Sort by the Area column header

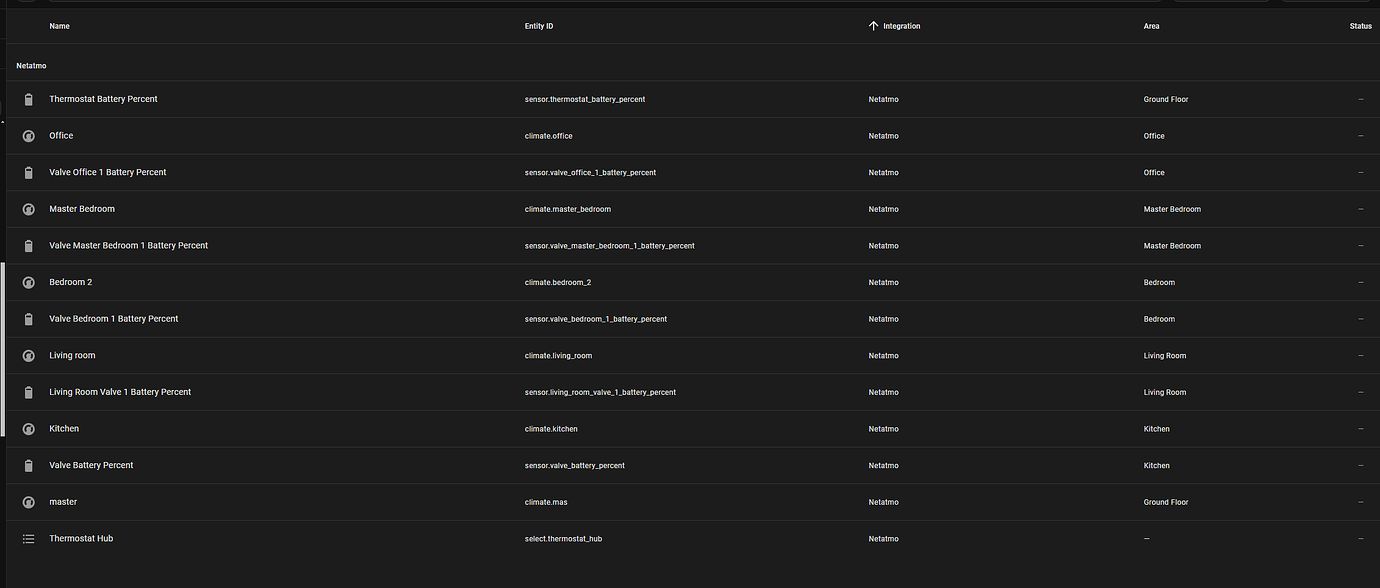[x=1152, y=26]
